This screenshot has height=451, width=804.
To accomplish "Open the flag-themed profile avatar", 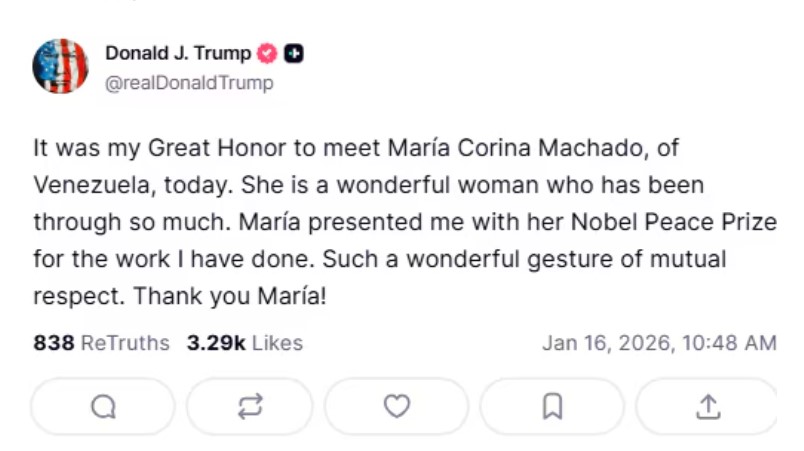I will 60,67.
